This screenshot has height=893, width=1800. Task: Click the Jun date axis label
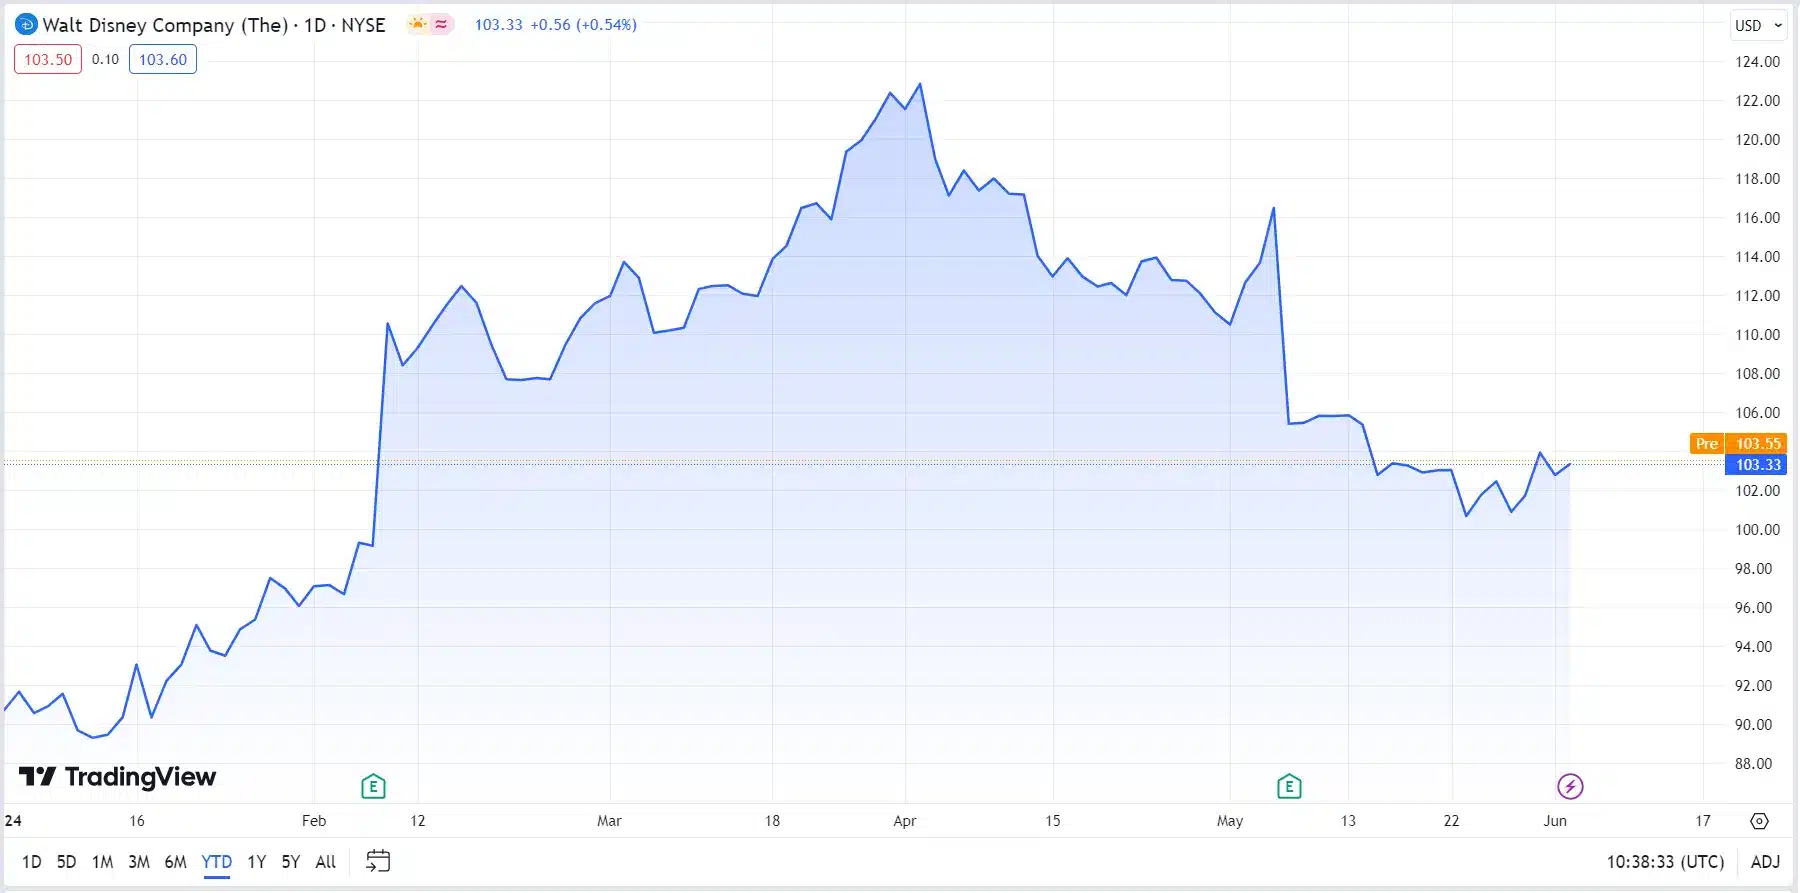pos(1555,821)
